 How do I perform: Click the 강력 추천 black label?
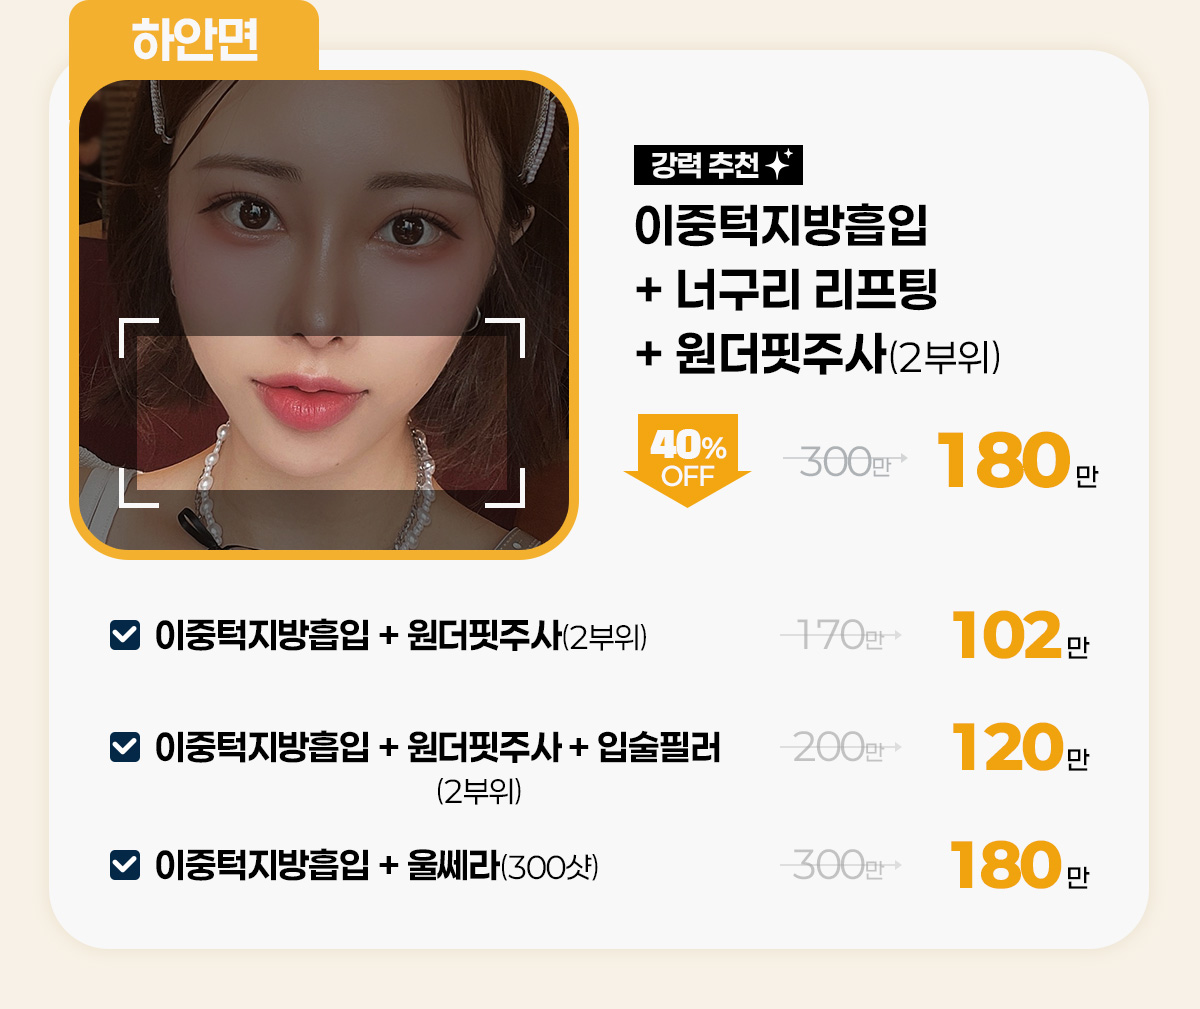click(x=718, y=165)
